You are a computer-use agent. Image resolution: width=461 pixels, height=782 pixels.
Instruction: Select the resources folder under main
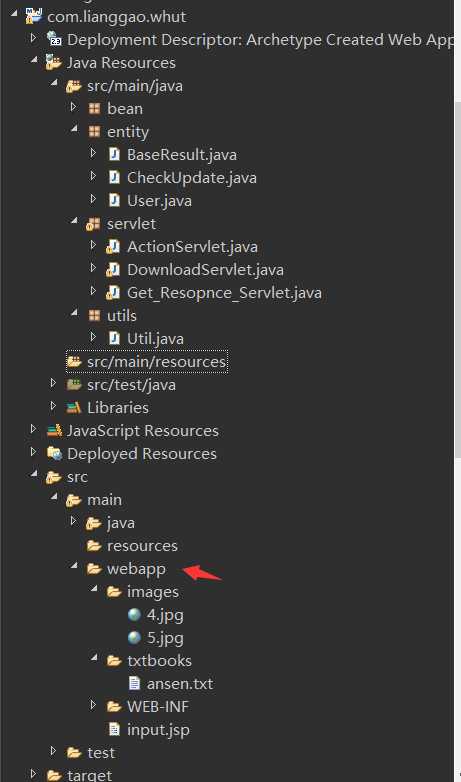point(142,546)
